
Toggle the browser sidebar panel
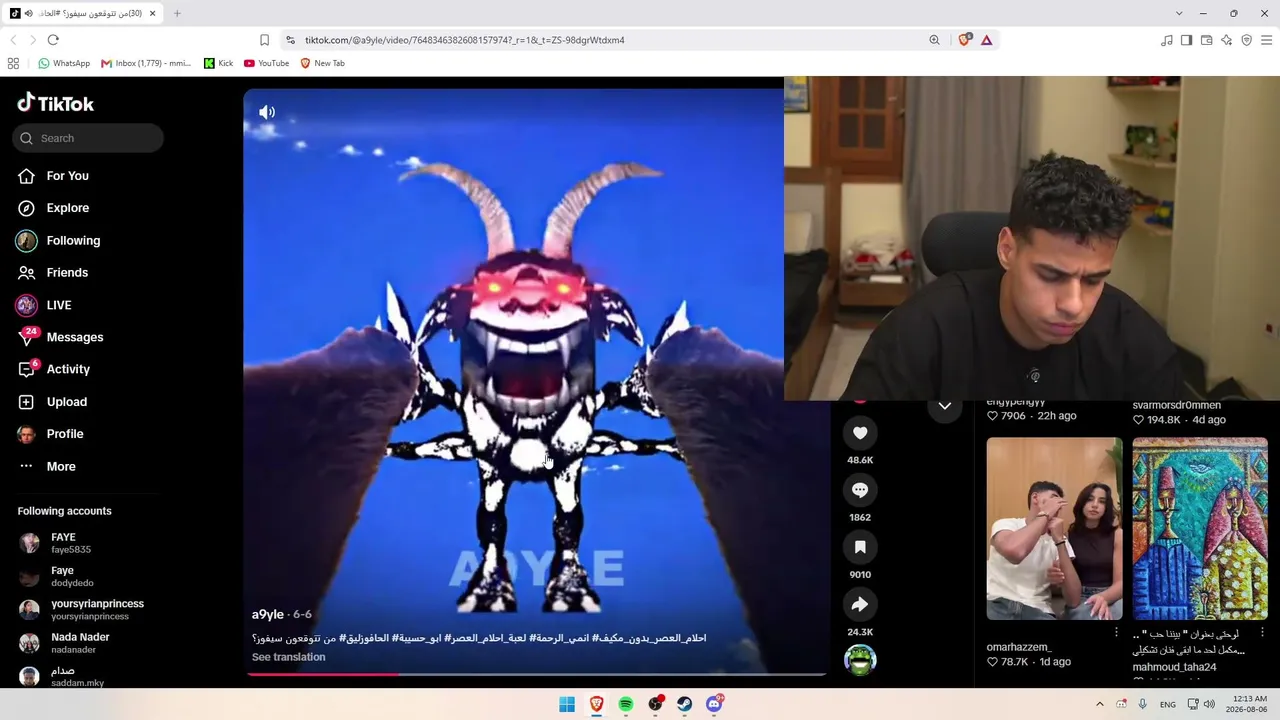pyautogui.click(x=1186, y=40)
